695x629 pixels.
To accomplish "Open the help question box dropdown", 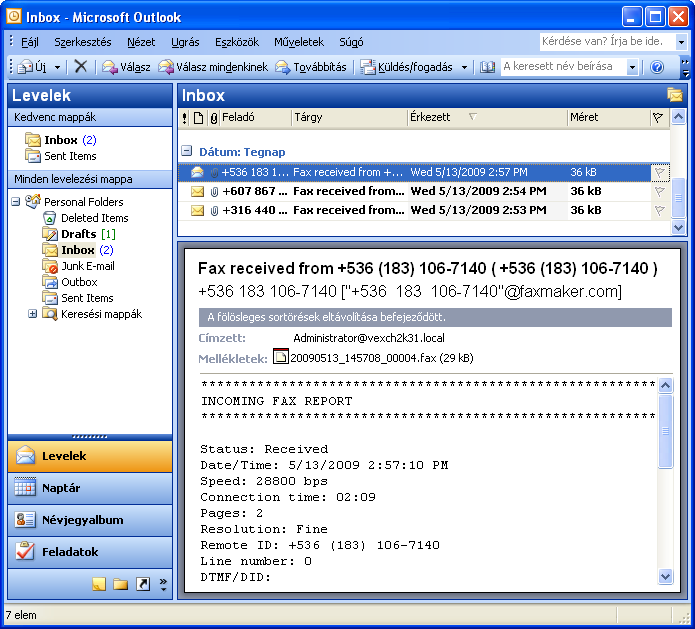I will click(681, 42).
